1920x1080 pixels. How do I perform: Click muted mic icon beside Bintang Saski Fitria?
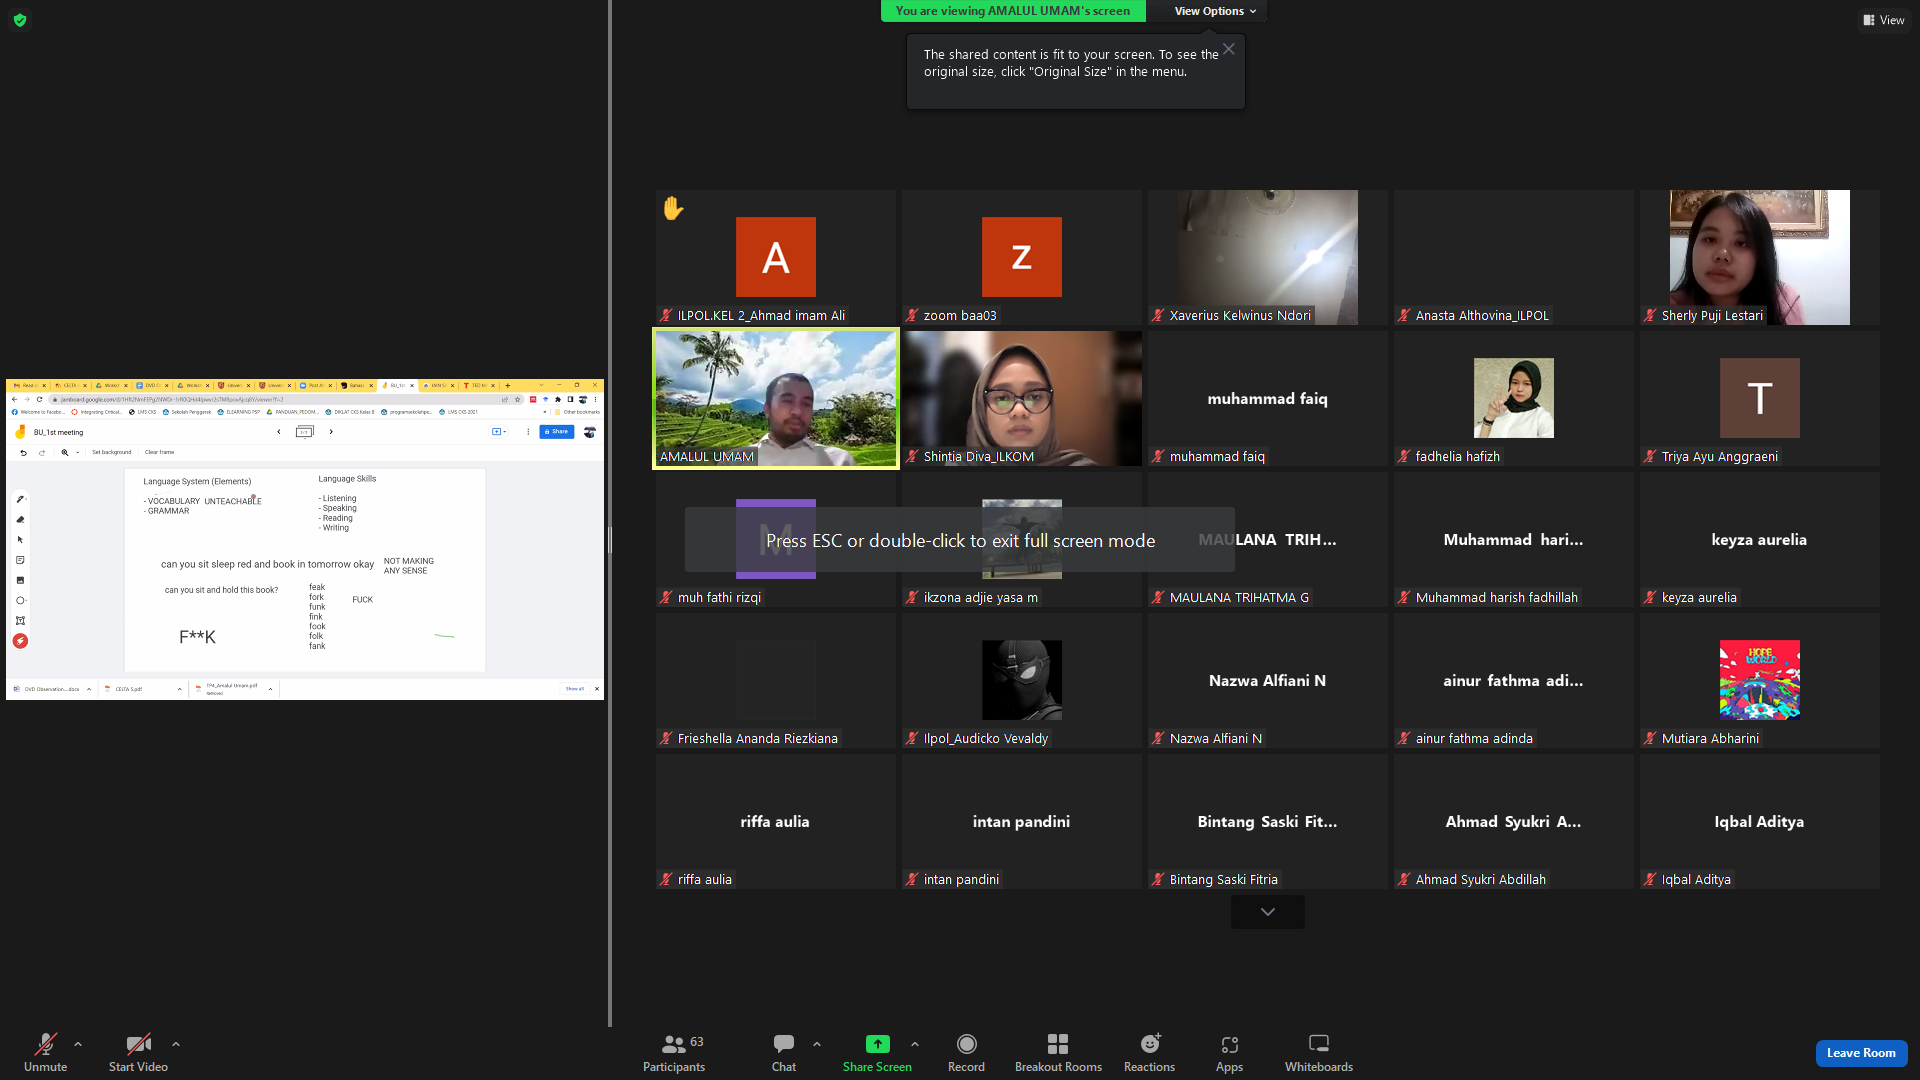1158,880
